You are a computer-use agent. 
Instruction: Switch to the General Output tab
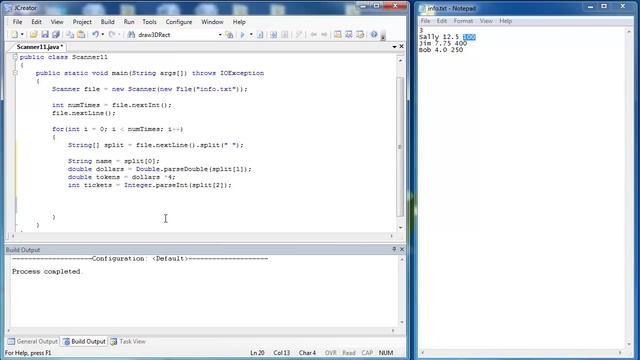[33, 341]
